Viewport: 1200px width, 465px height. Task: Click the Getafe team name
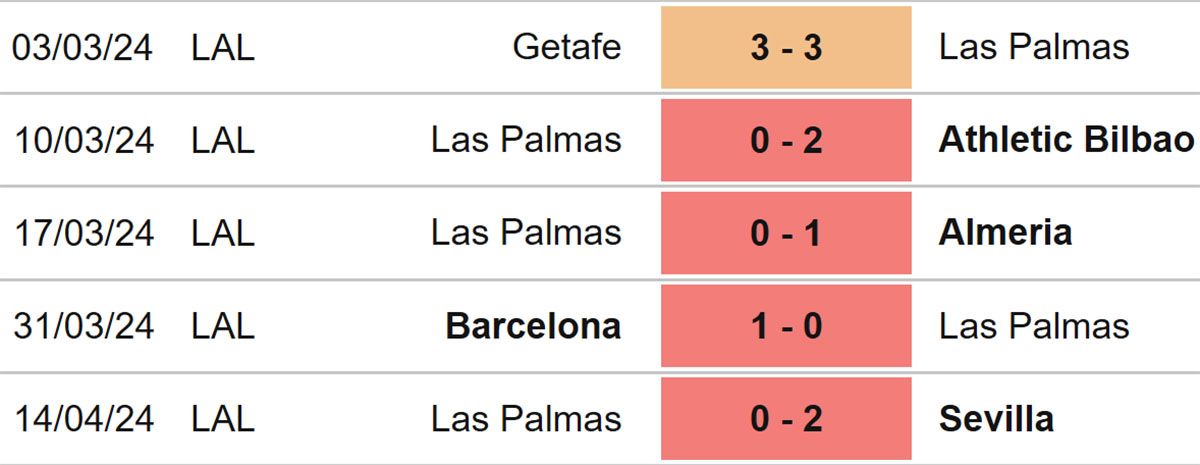pos(567,47)
